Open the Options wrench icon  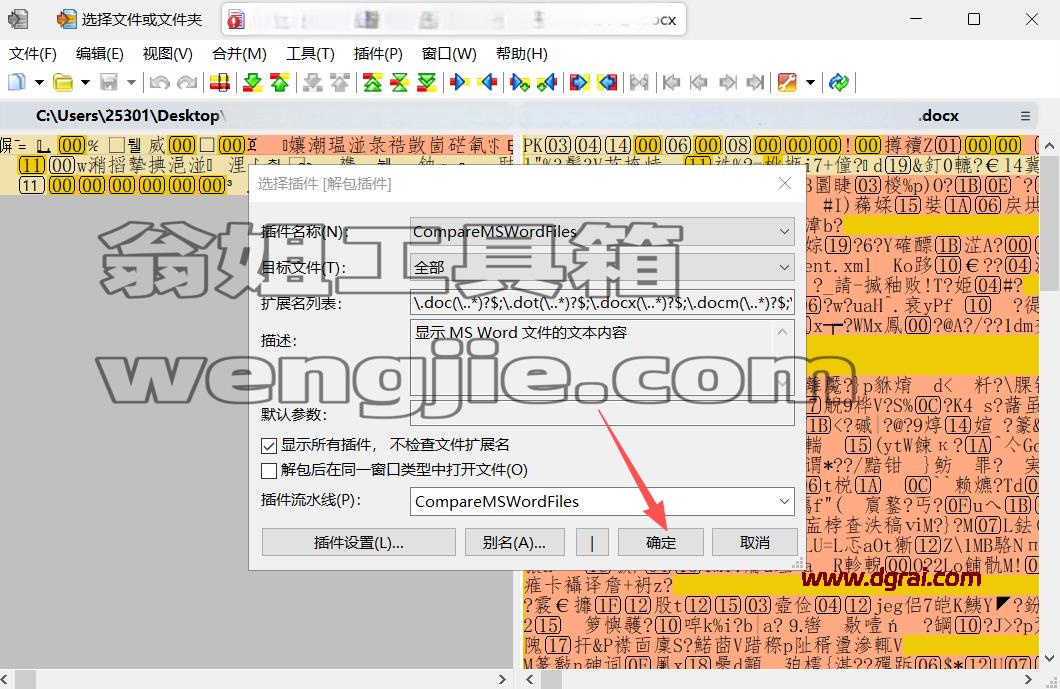coord(787,82)
